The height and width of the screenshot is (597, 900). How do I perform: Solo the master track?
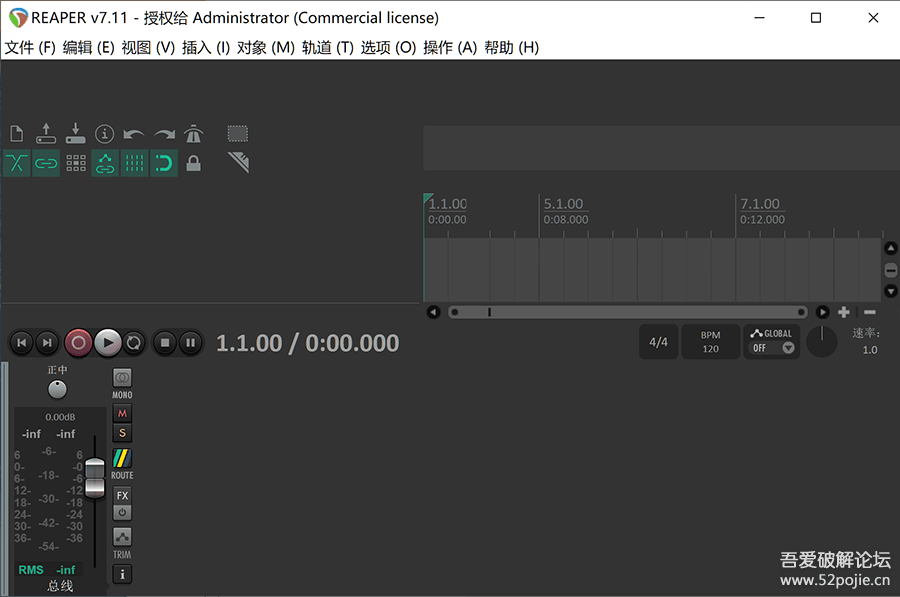point(122,433)
